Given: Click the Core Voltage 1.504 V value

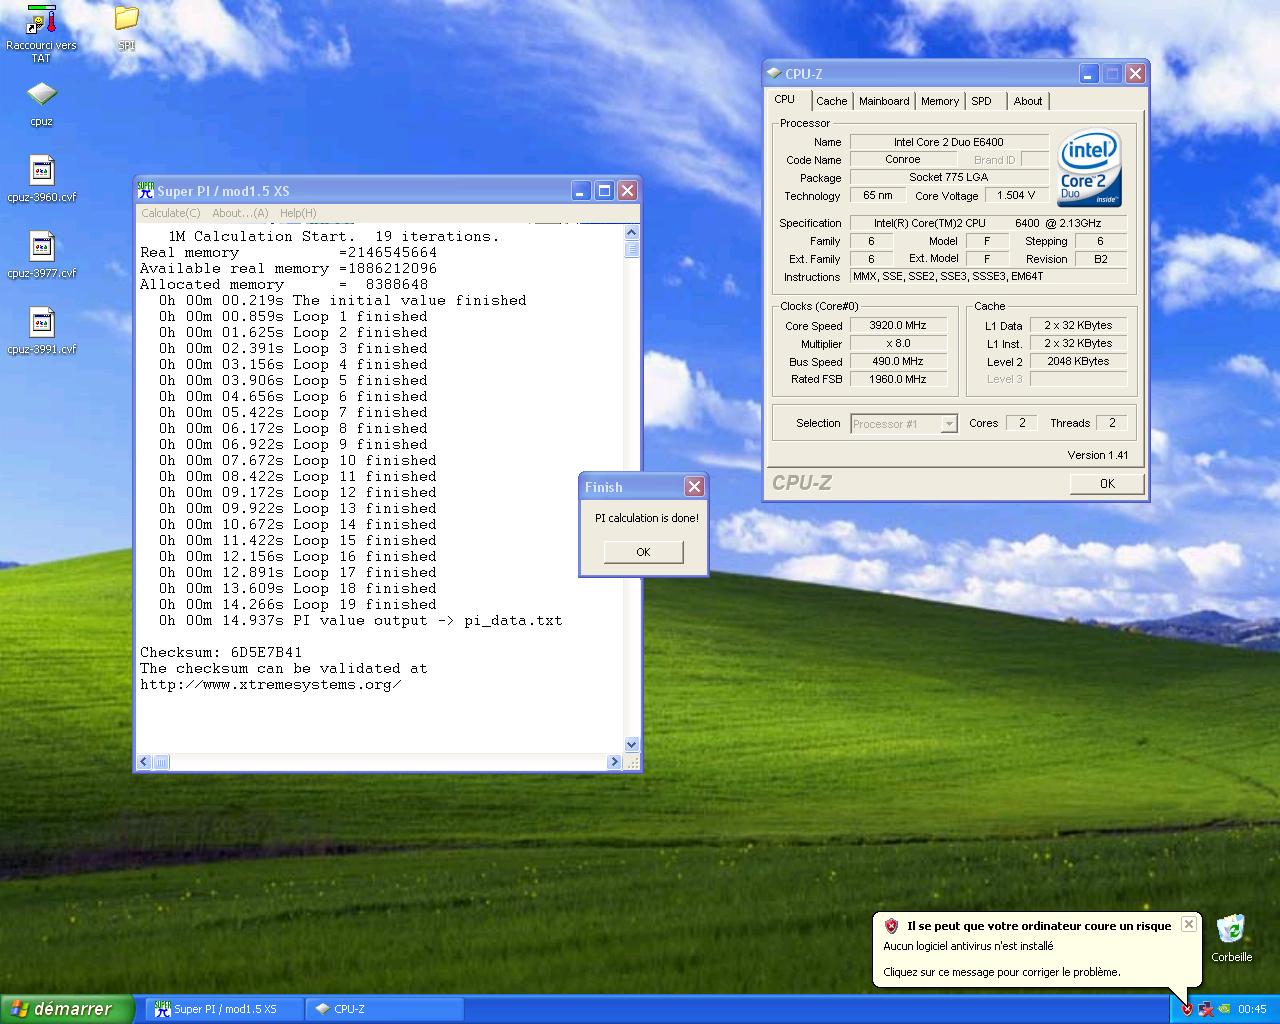Looking at the screenshot, I should (1016, 196).
